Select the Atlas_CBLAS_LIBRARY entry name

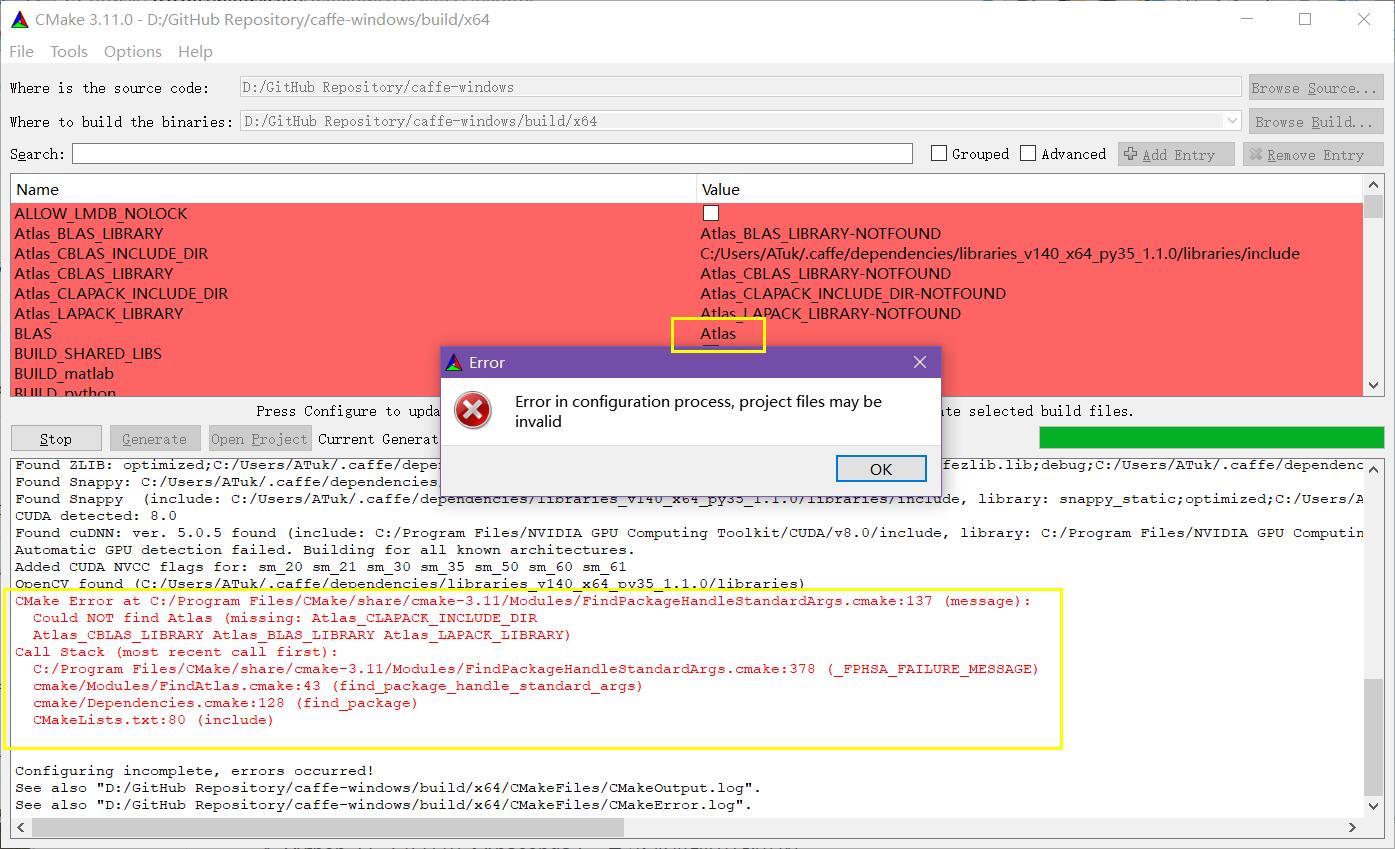93,273
